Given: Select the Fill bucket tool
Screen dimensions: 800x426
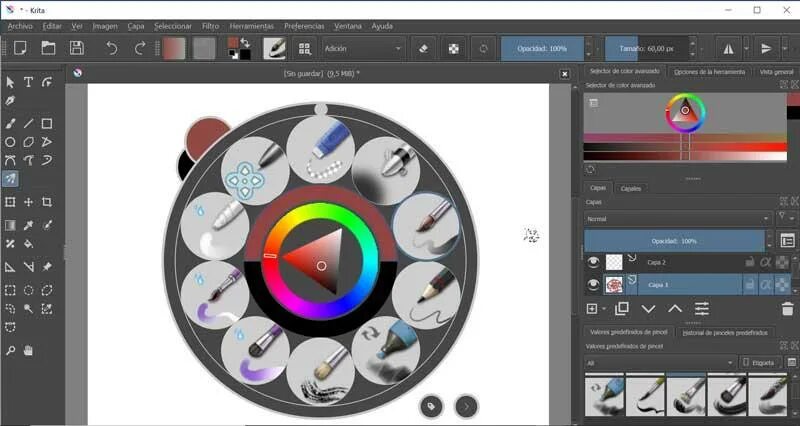Looking at the screenshot, I should click(x=29, y=243).
